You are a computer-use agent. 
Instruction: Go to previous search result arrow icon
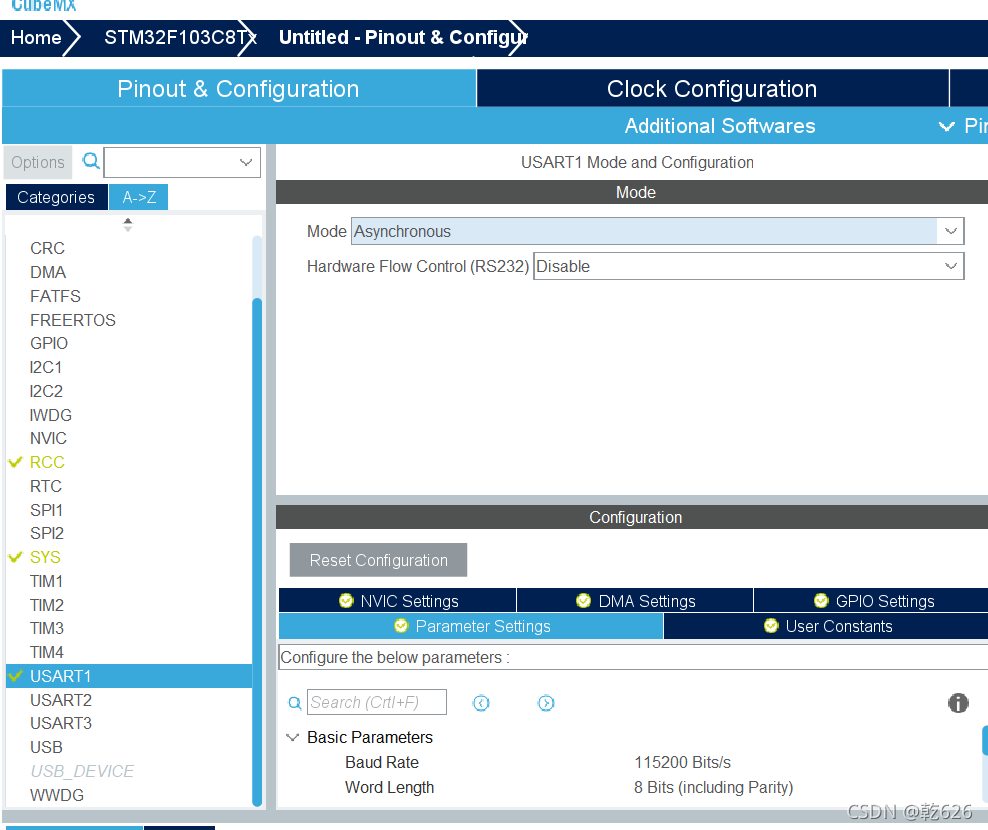tap(481, 703)
